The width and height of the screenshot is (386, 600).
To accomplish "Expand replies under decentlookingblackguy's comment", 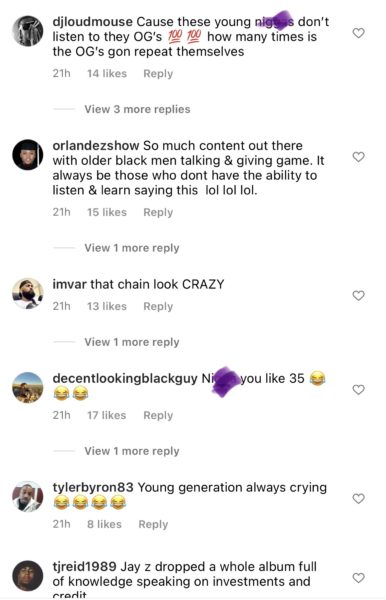I will tap(132, 451).
